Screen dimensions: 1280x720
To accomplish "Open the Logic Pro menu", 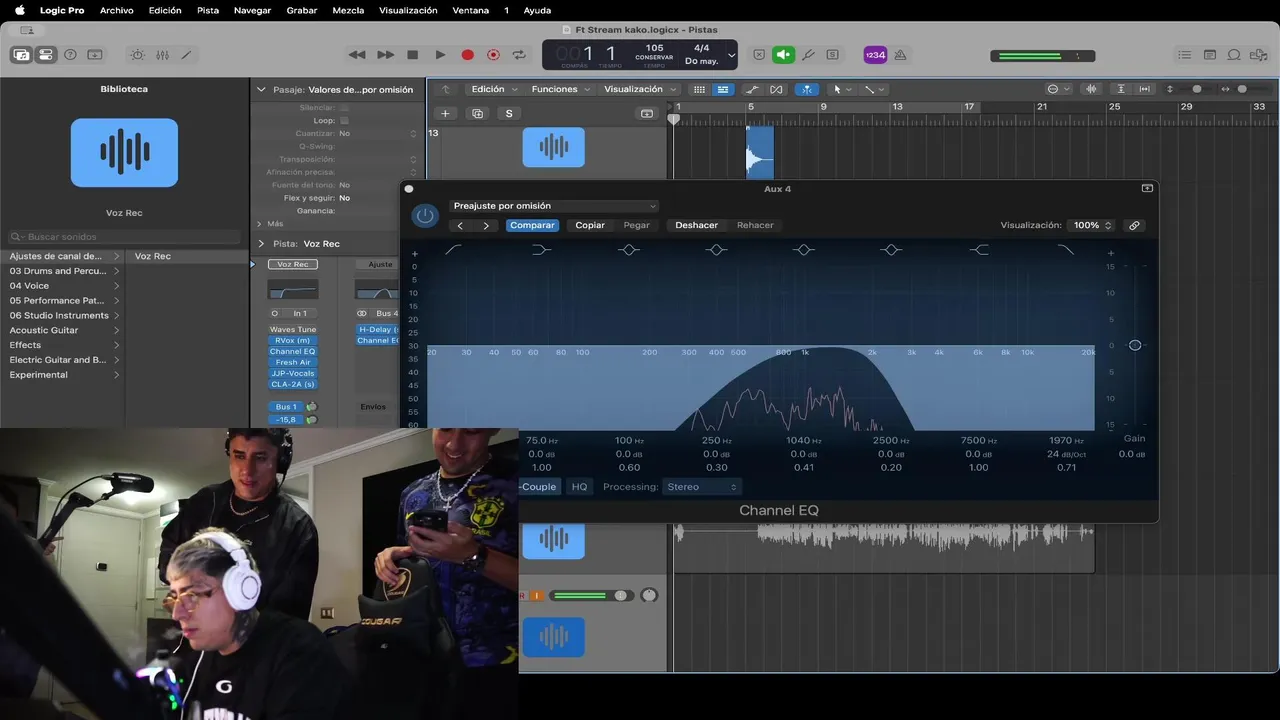I will pyautogui.click(x=62, y=10).
